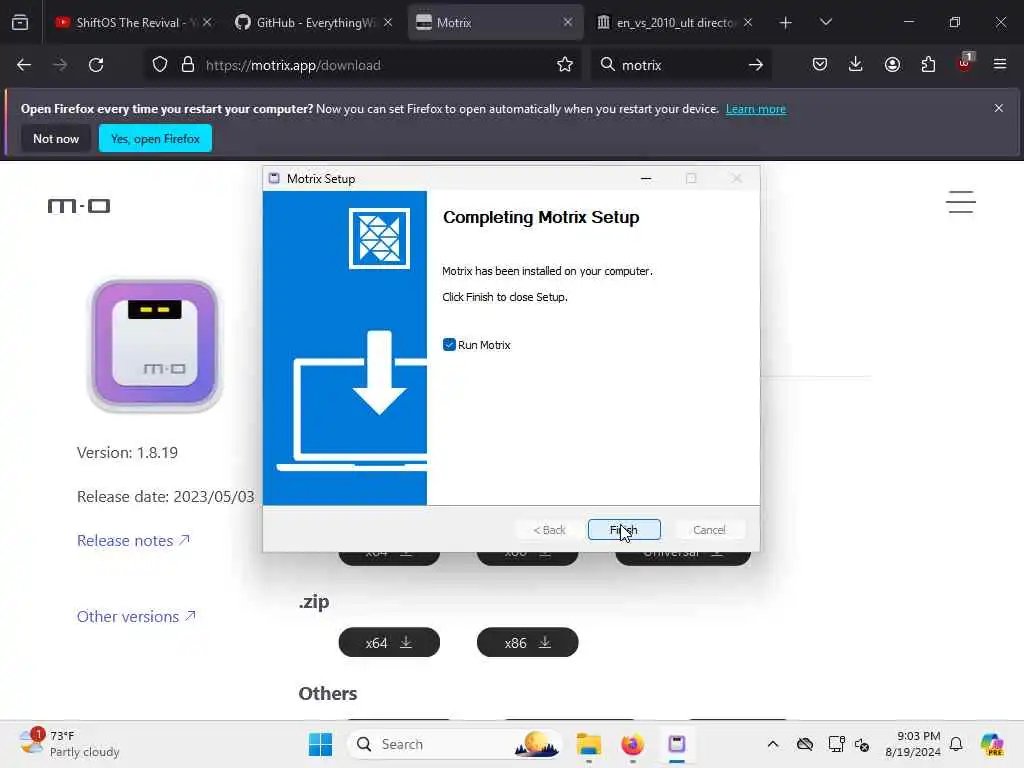1024x768 pixels.
Task: Open the Motrix website hamburger menu
Action: coord(961,202)
